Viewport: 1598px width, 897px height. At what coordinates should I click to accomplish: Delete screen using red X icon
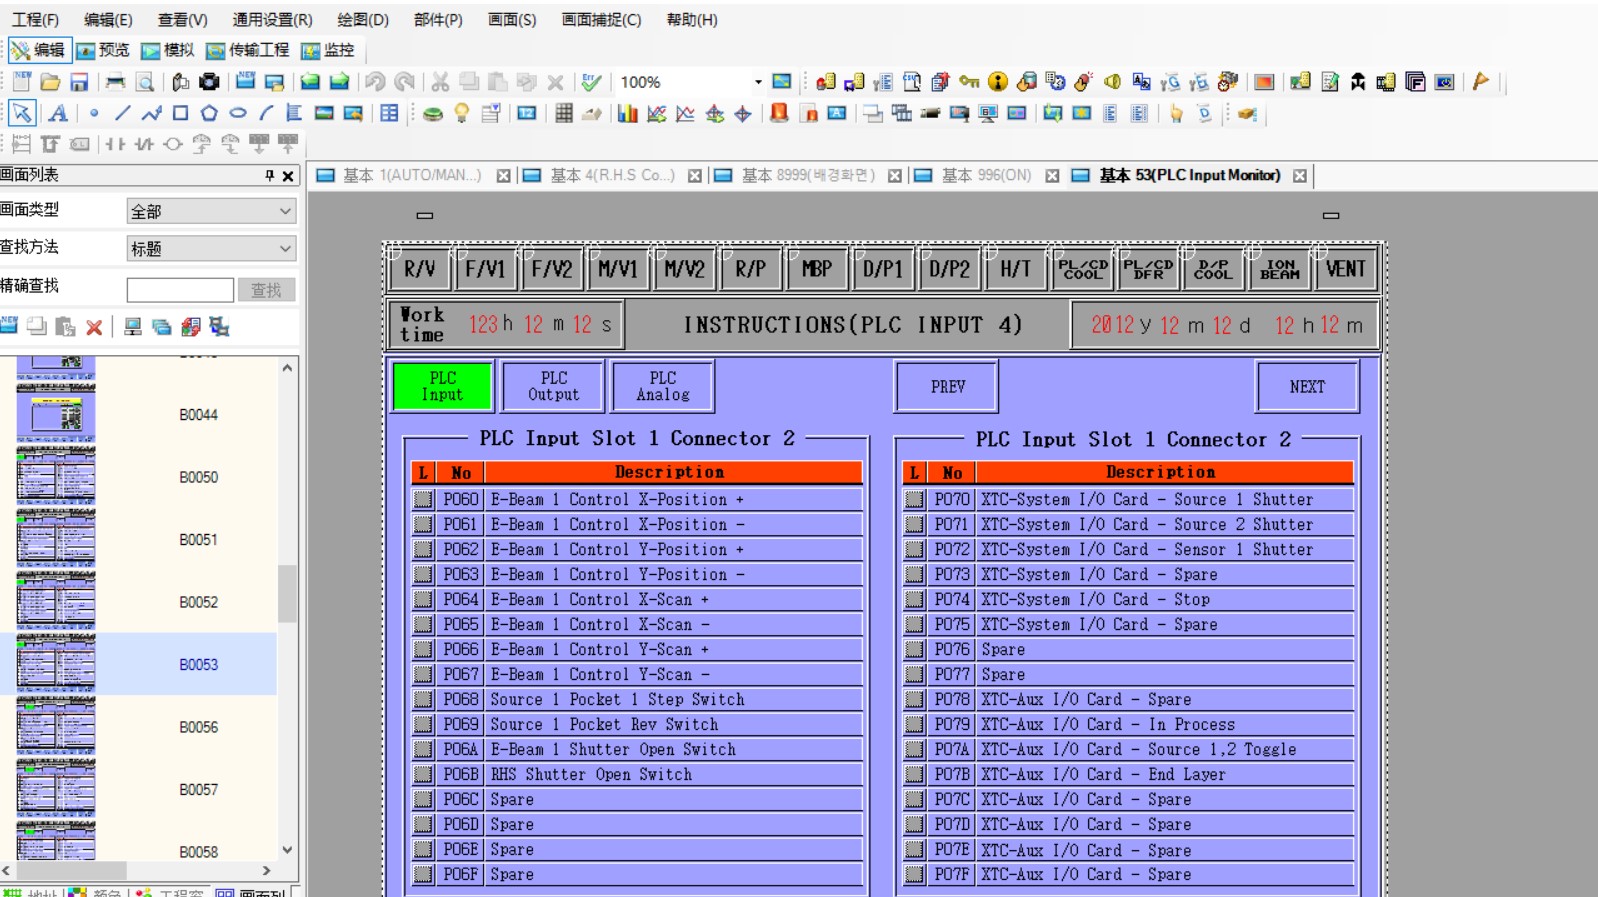click(94, 327)
